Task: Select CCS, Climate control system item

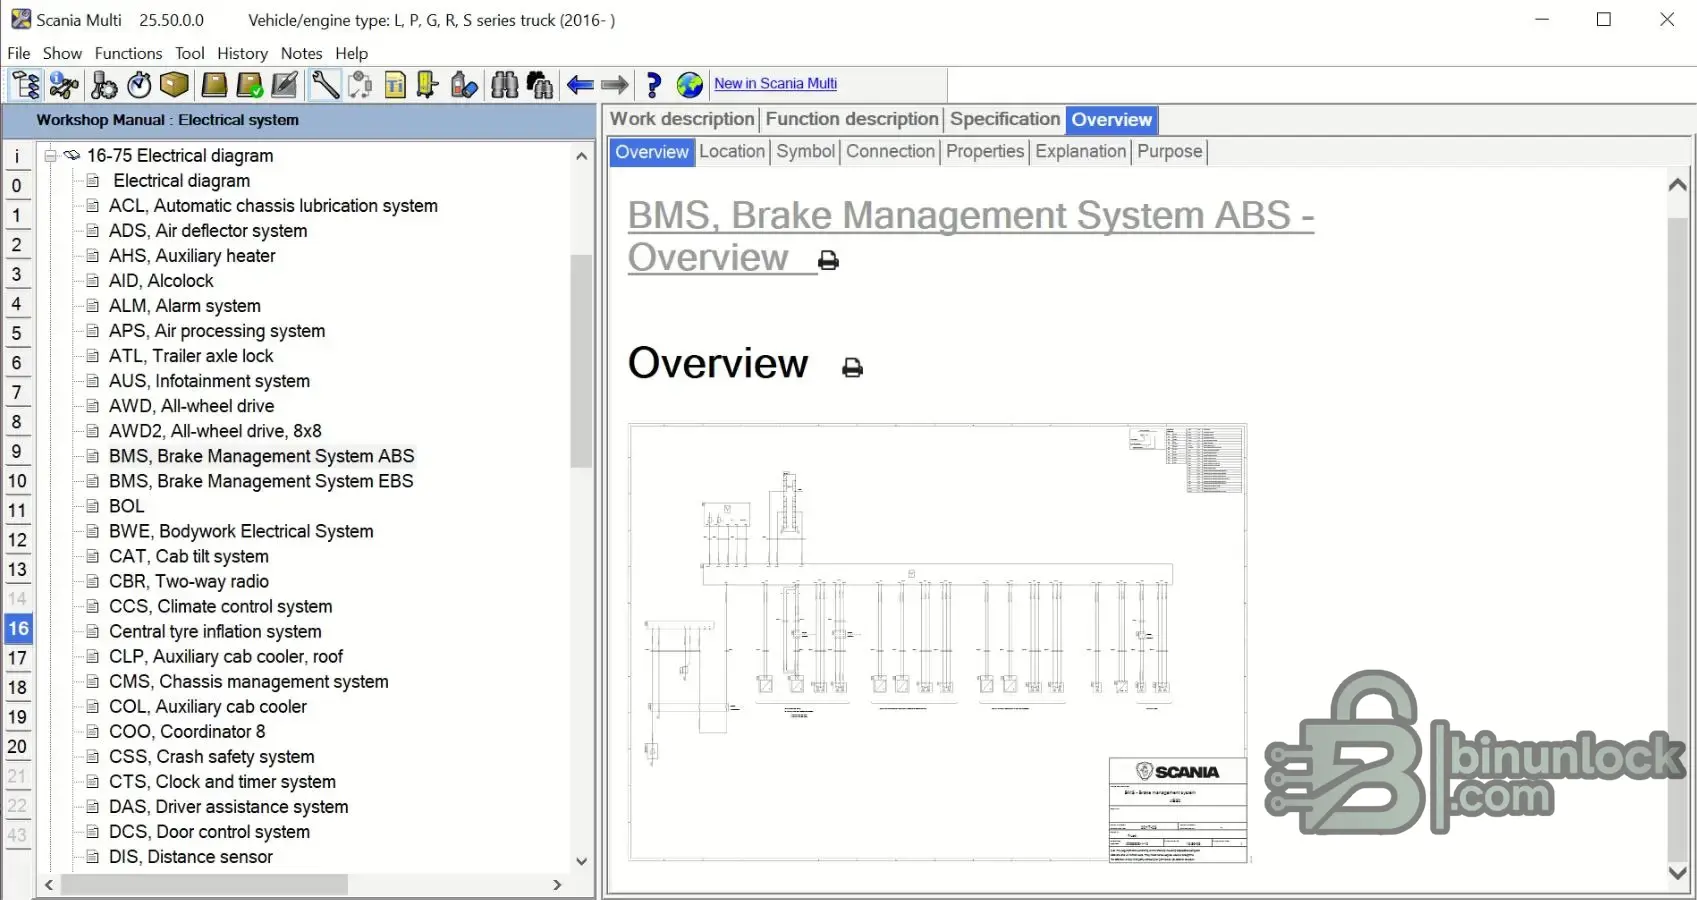Action: pos(220,606)
